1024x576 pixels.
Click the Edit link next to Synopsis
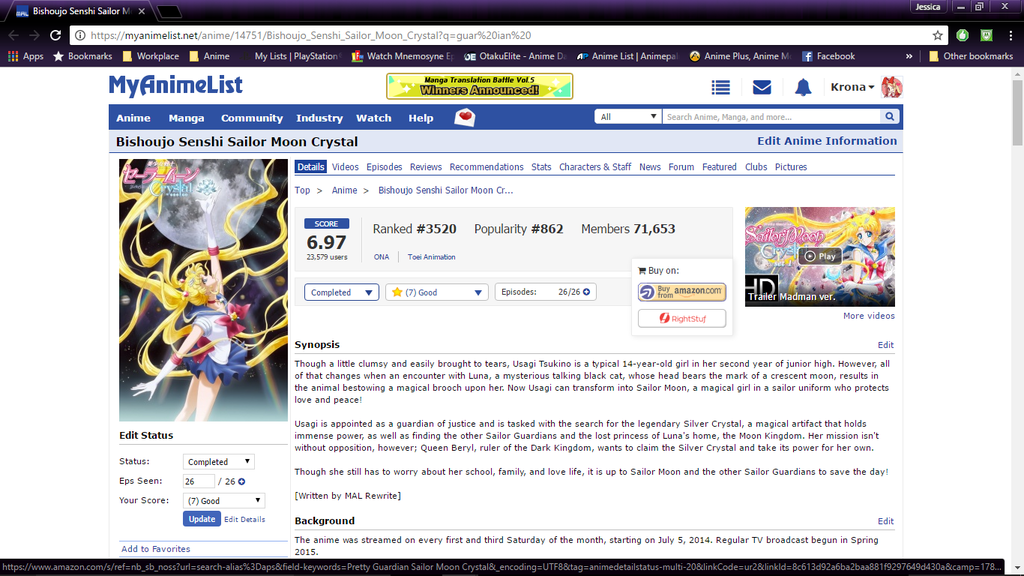coord(886,345)
